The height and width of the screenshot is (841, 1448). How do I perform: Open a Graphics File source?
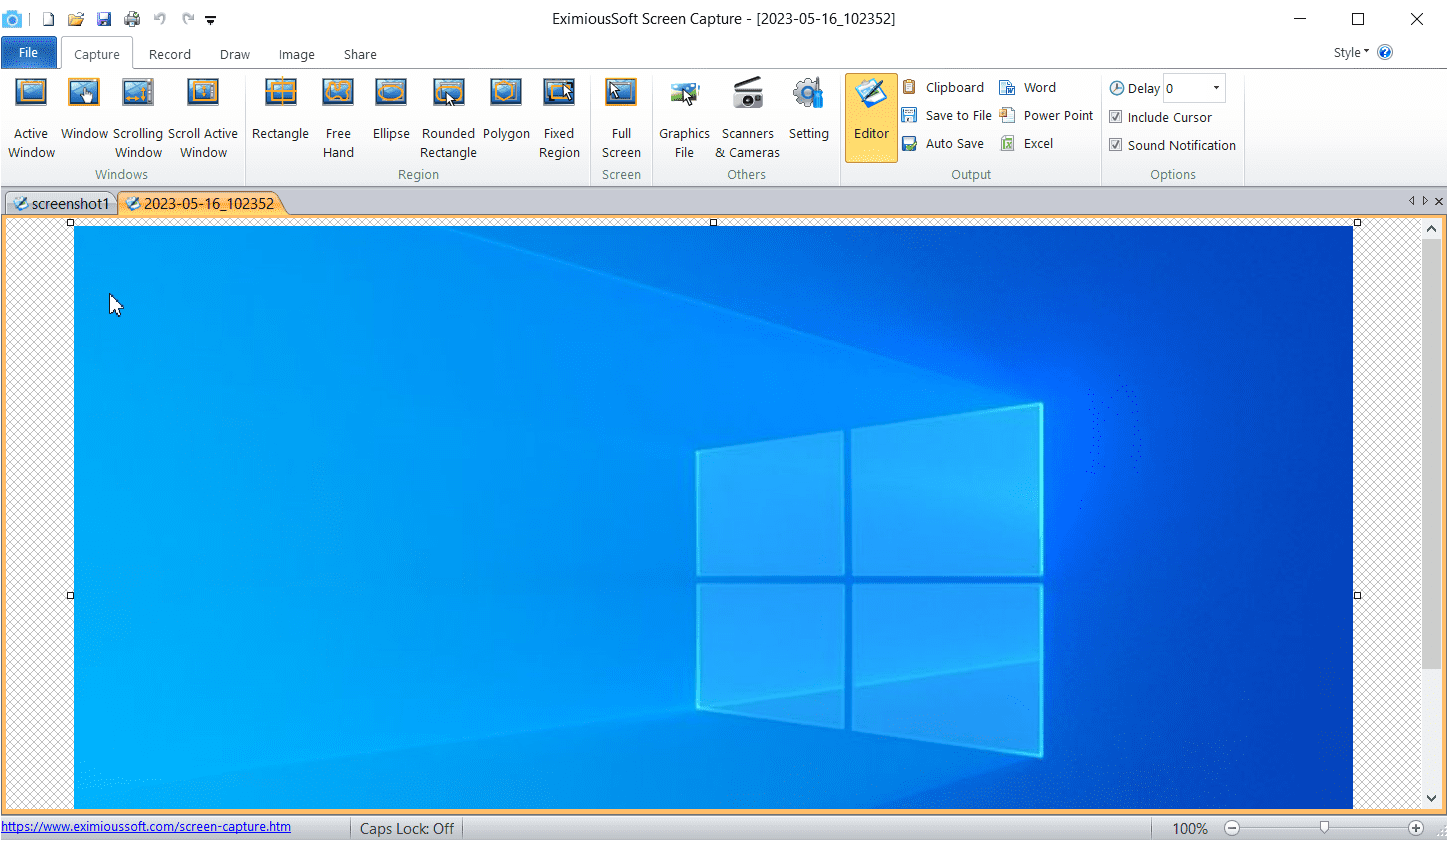click(x=684, y=118)
